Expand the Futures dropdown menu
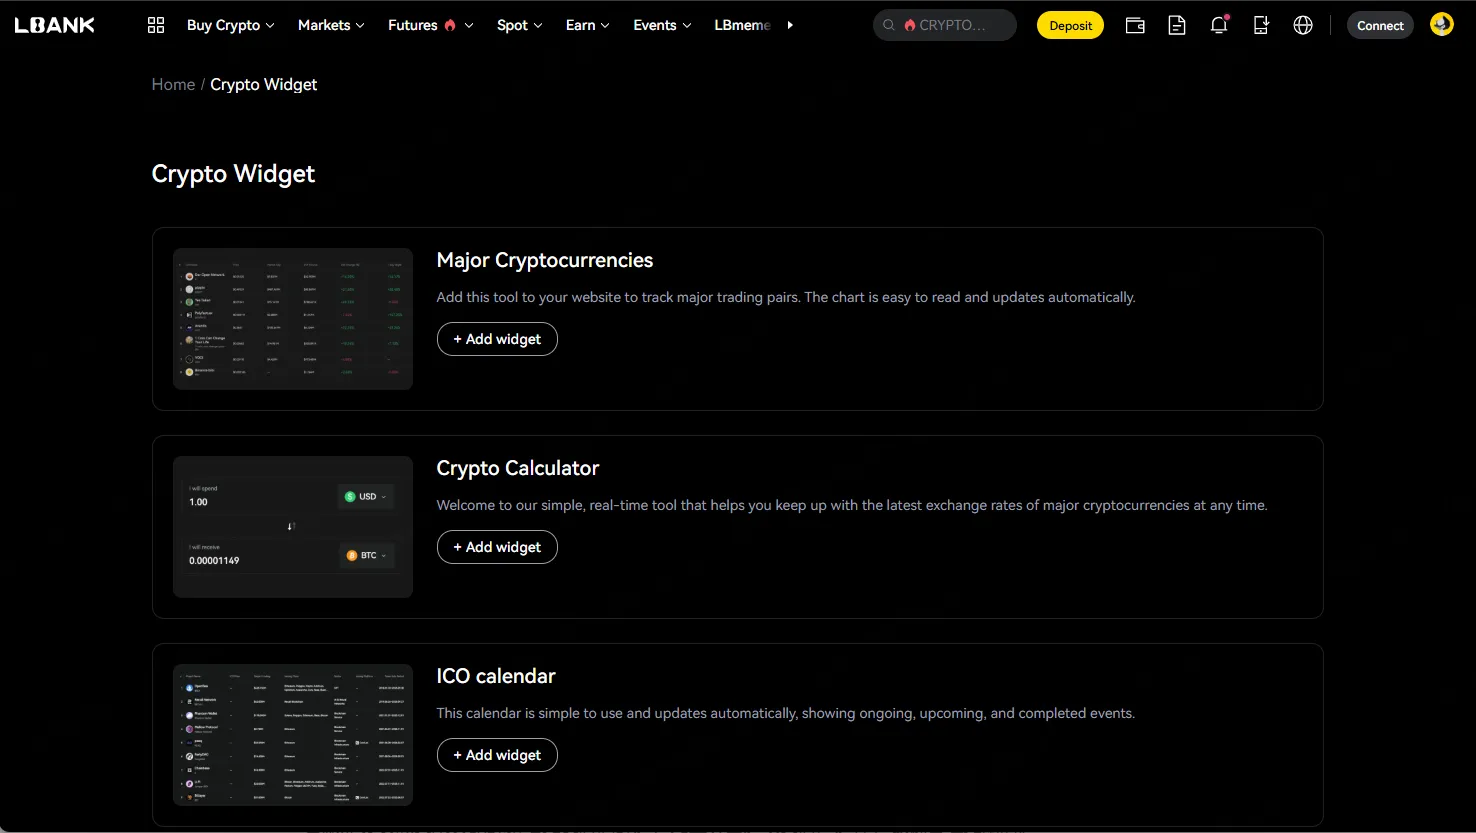1476x833 pixels. click(x=430, y=25)
